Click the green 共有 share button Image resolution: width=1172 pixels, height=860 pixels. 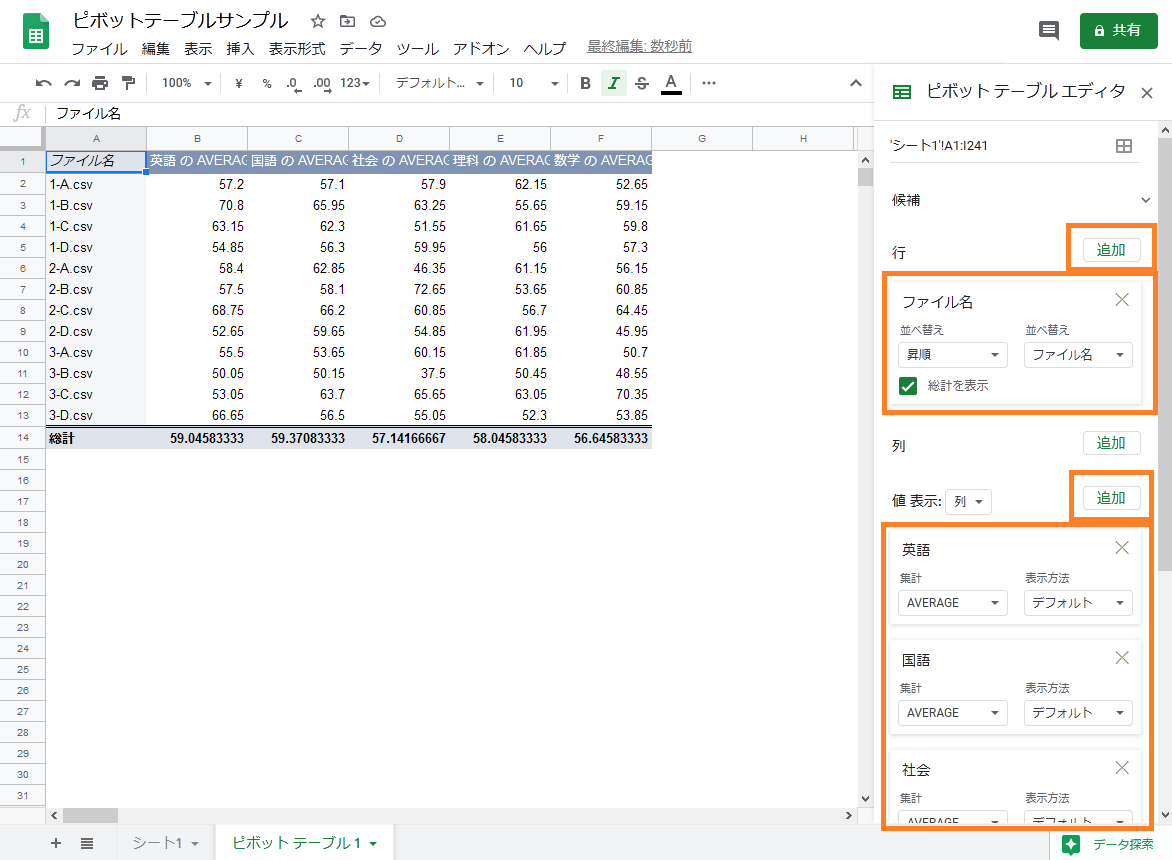1118,31
